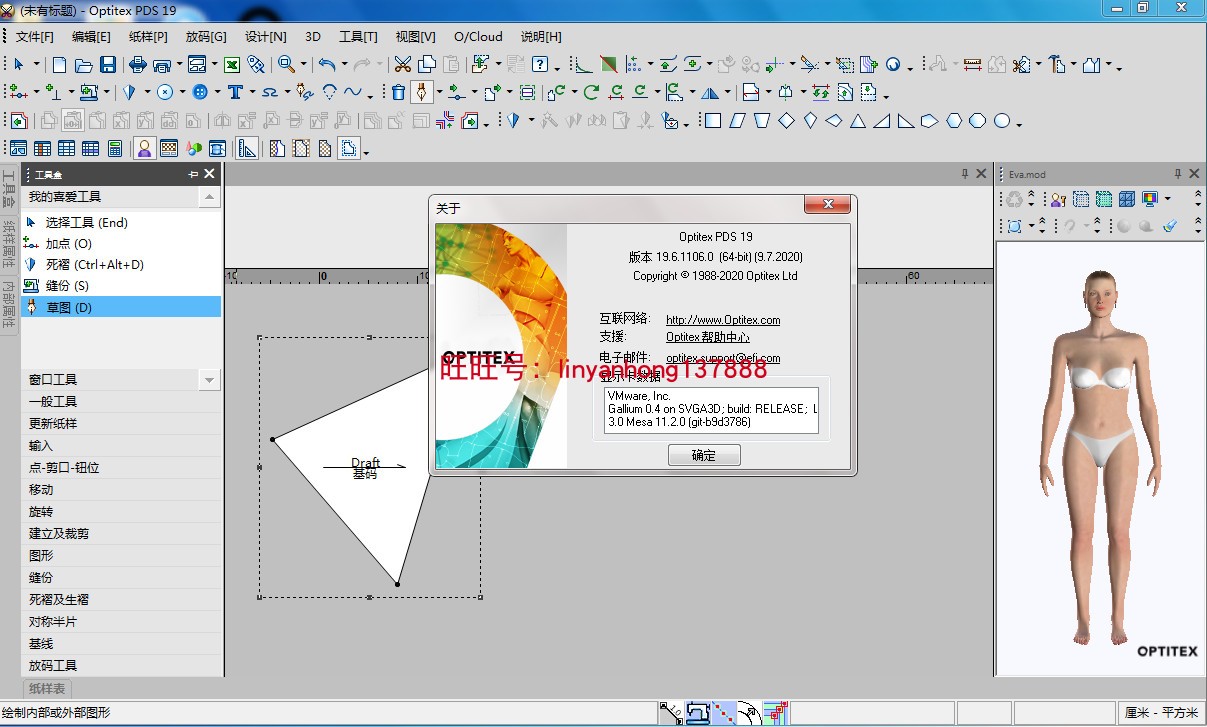
Task: Unpin the Eva.mod panel
Action: coord(1179,172)
